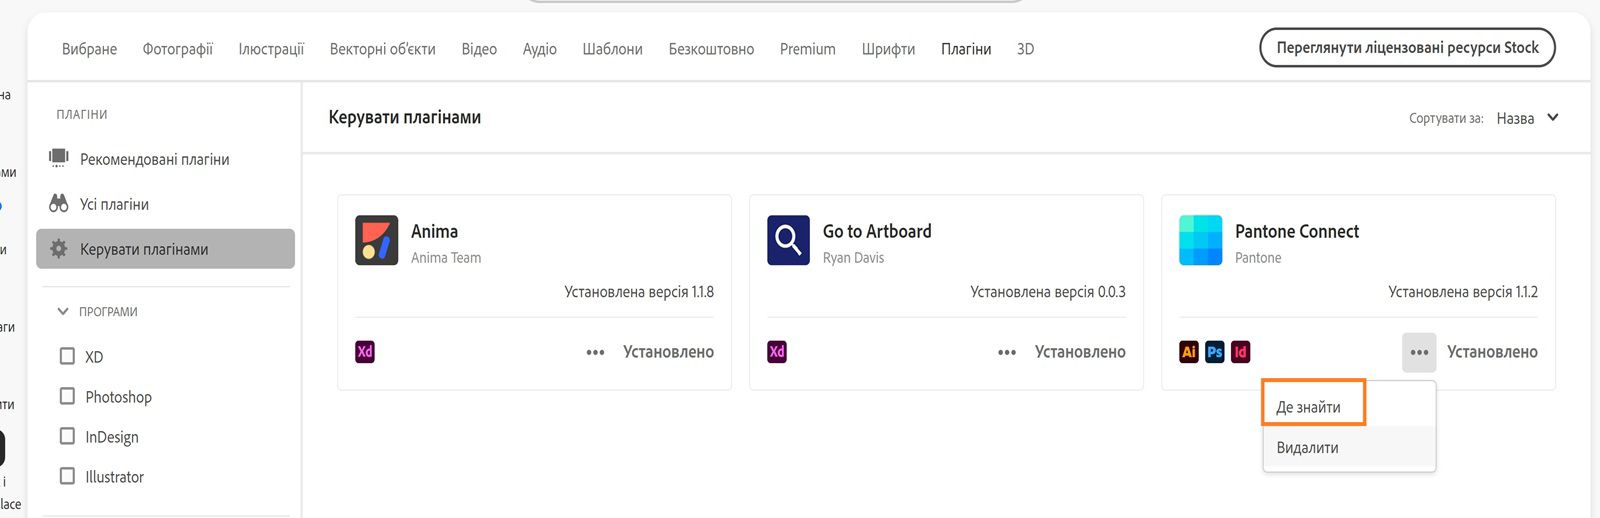
Task: Click the Anima Team author name
Action: (x=446, y=258)
